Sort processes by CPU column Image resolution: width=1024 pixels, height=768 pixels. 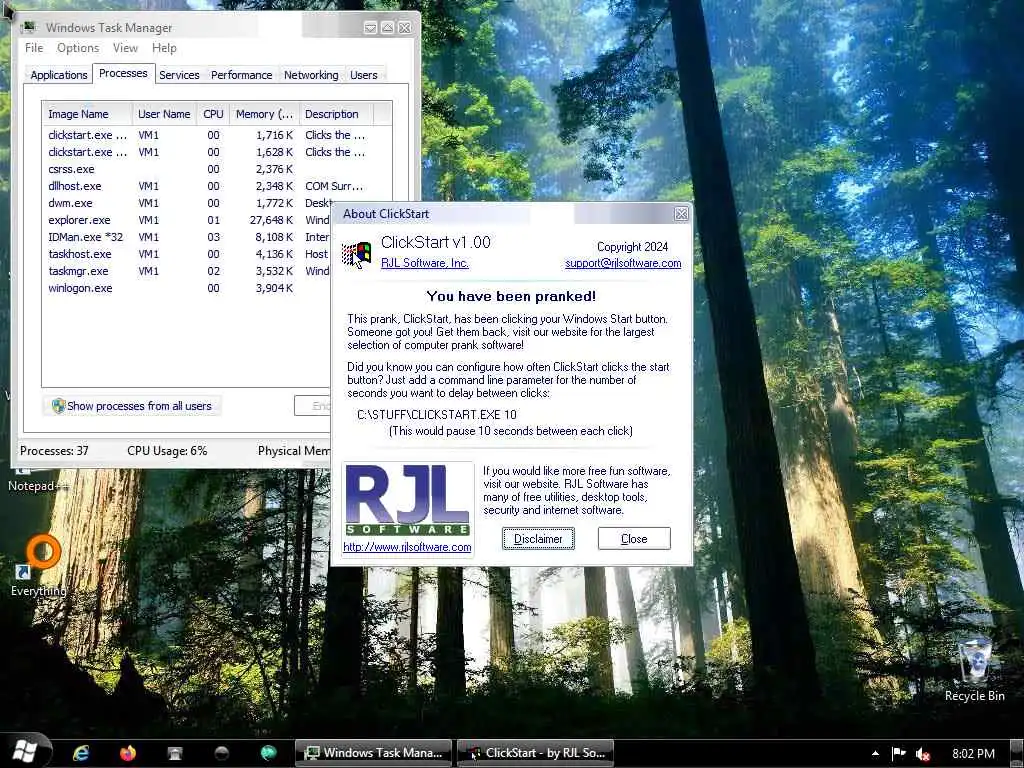coord(213,114)
